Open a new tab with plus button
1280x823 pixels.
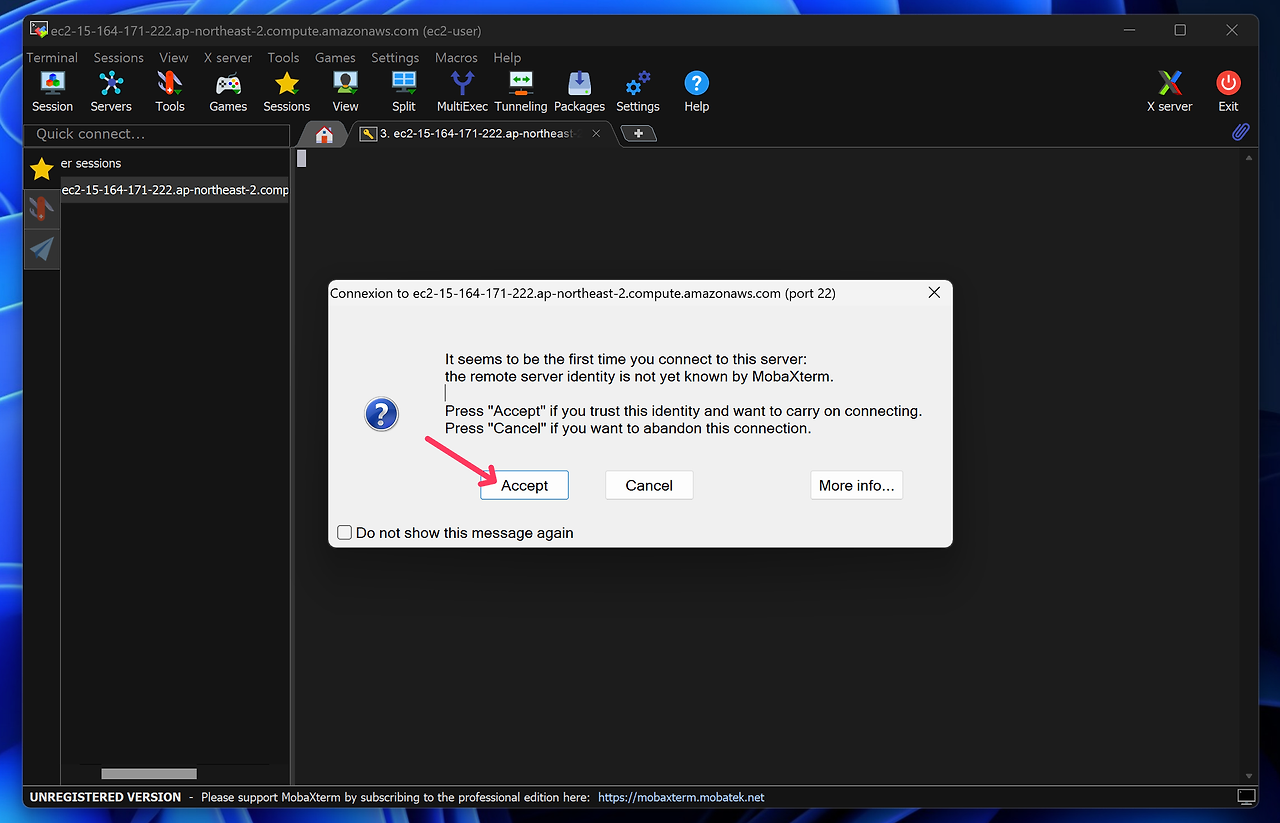click(638, 133)
